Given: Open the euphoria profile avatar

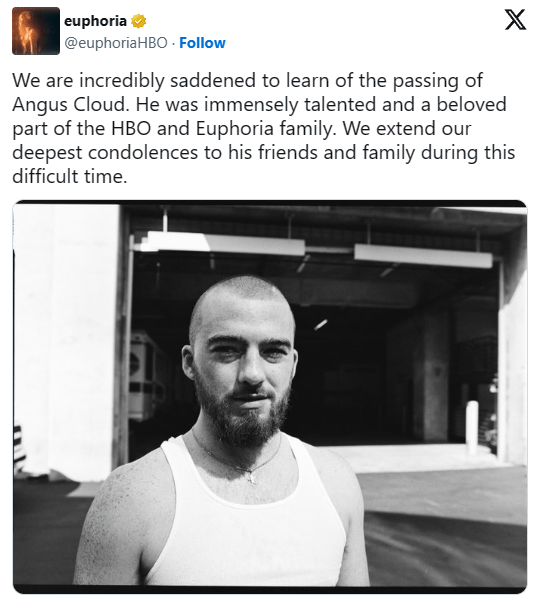Looking at the screenshot, I should coord(36,31).
